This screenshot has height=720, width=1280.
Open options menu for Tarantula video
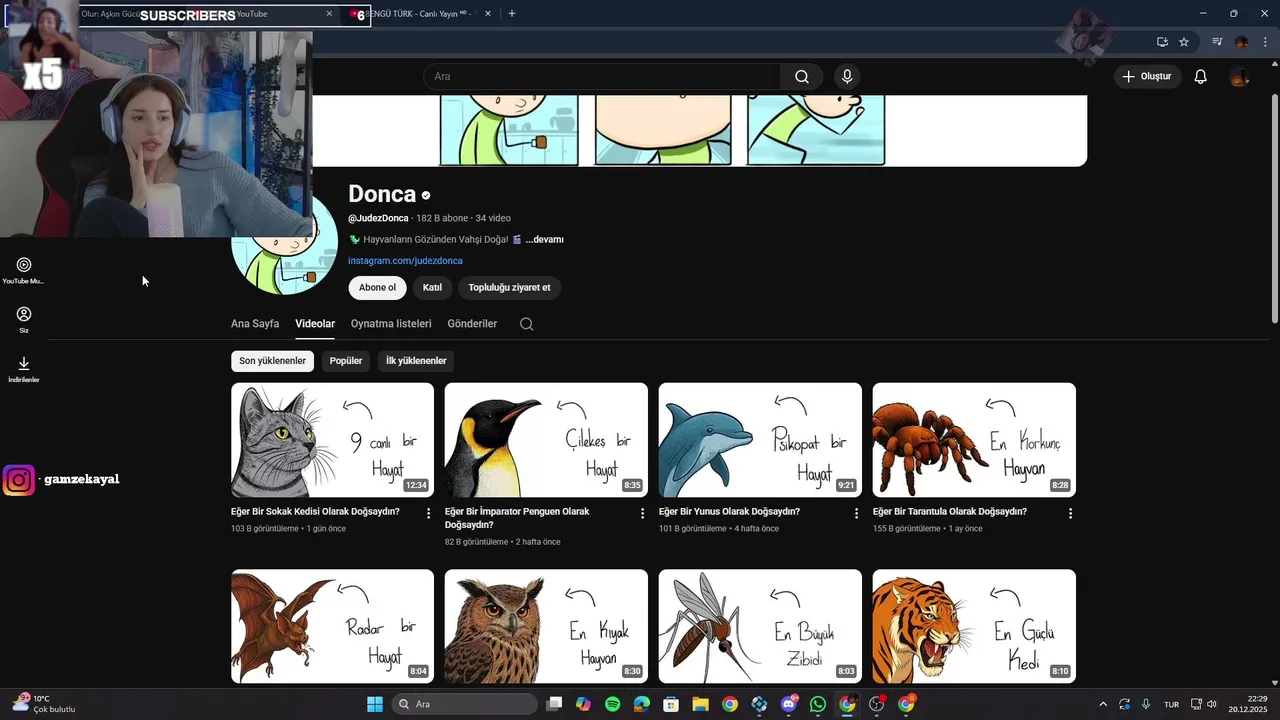click(1070, 513)
